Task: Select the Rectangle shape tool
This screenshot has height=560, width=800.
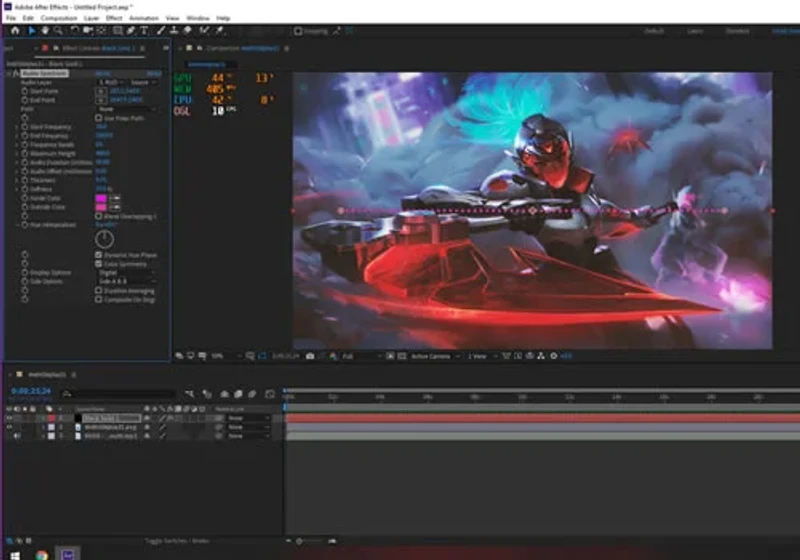Action: pos(117,31)
